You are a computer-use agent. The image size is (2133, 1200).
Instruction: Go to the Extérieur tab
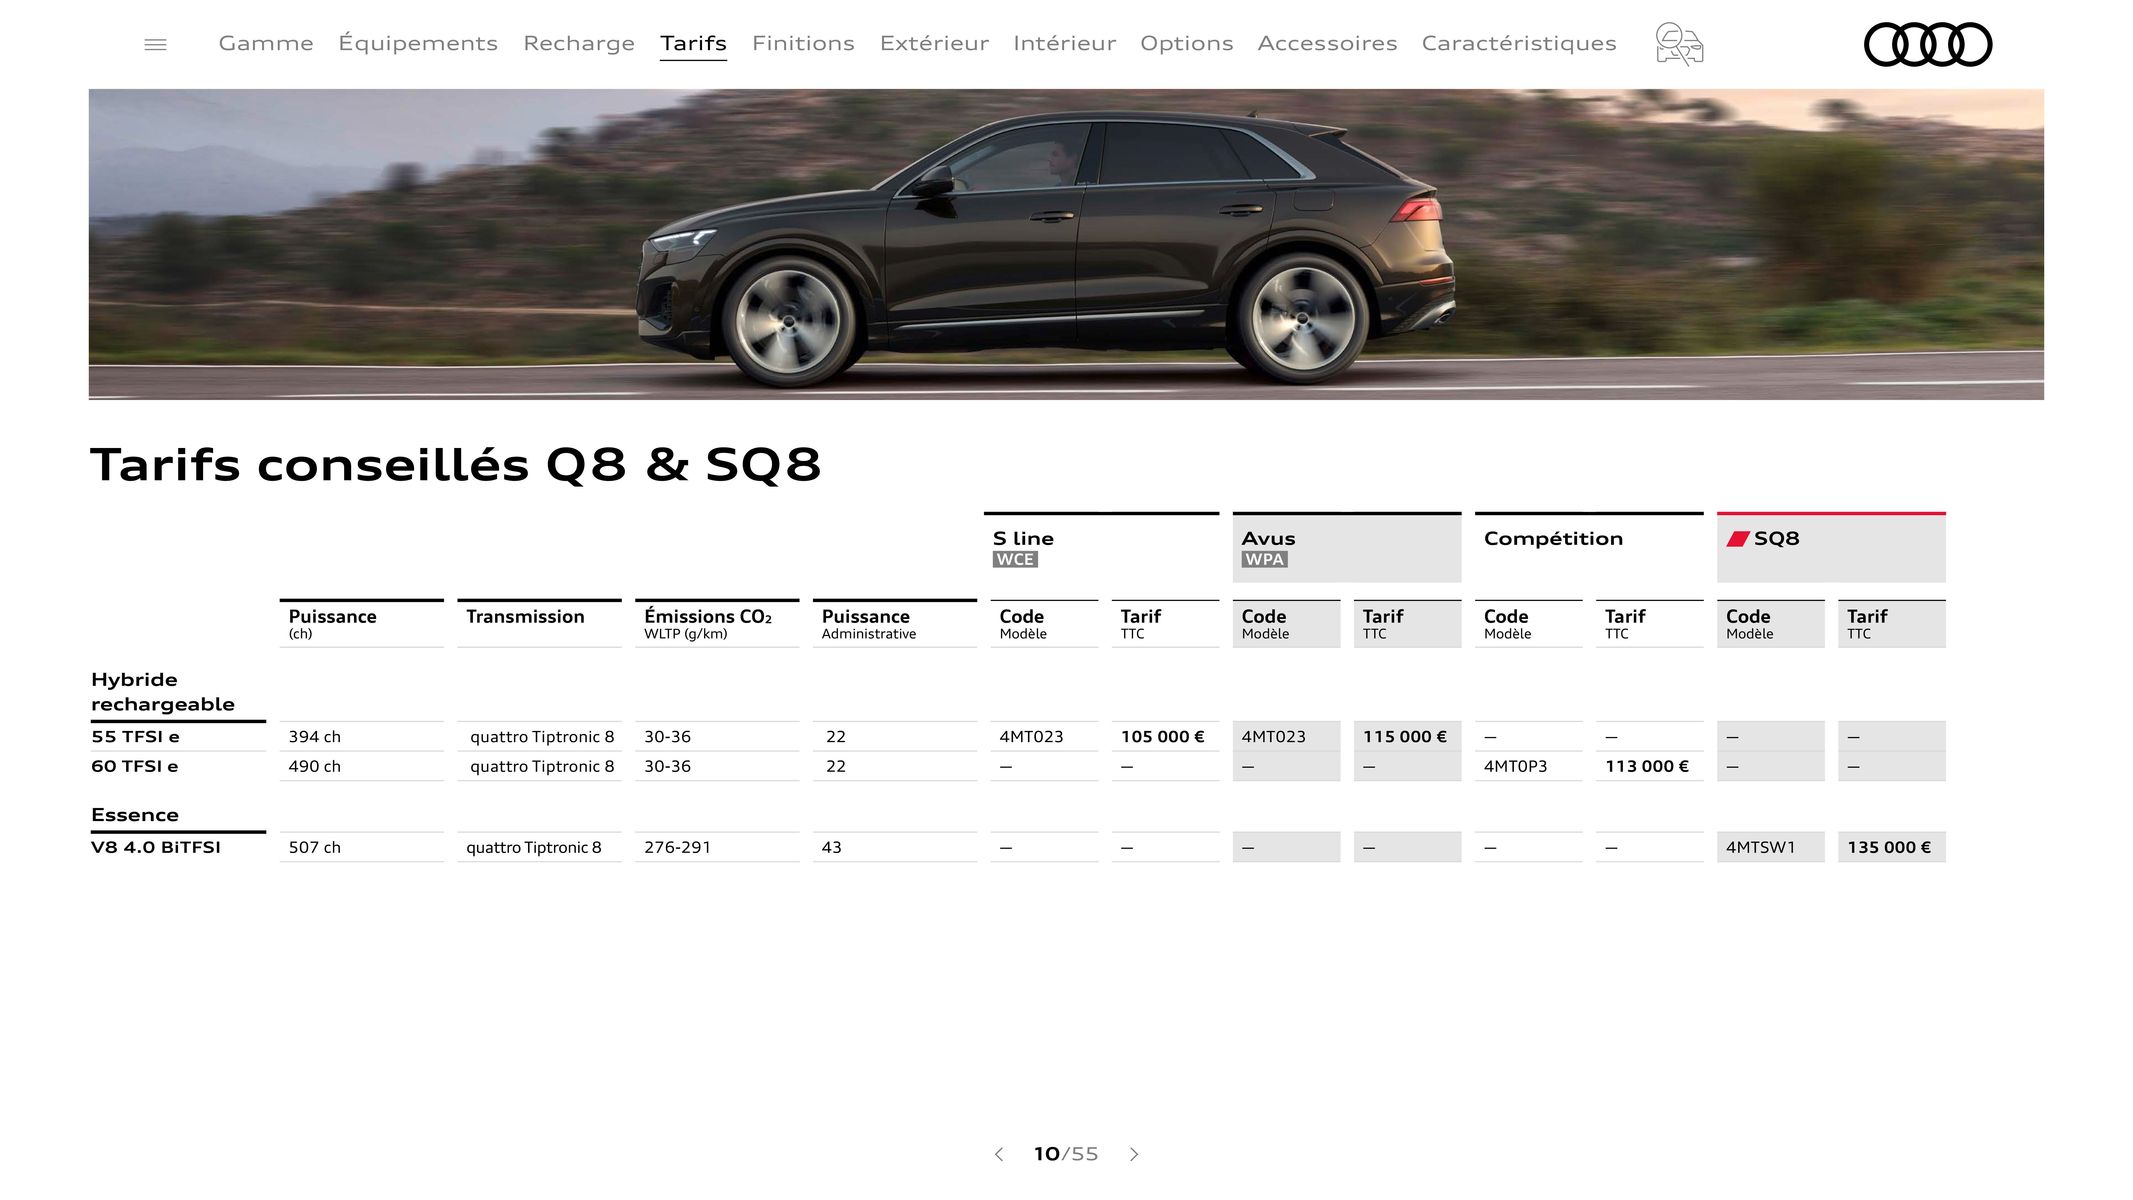pyautogui.click(x=934, y=43)
